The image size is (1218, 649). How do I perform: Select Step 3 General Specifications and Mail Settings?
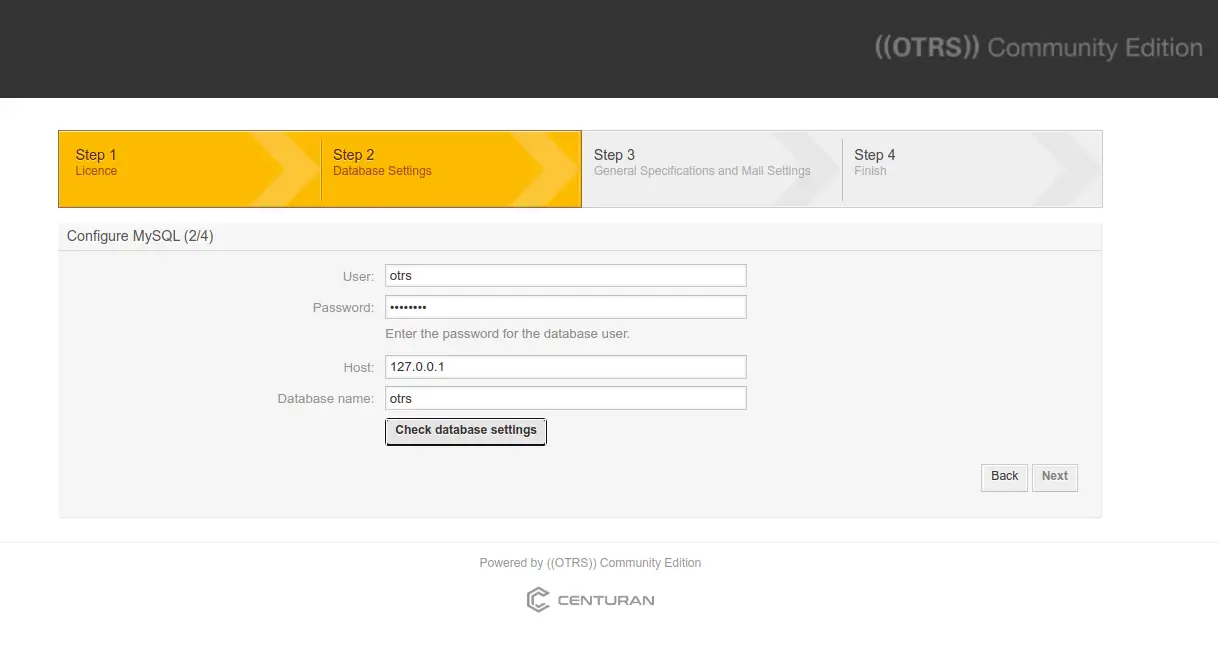(712, 168)
